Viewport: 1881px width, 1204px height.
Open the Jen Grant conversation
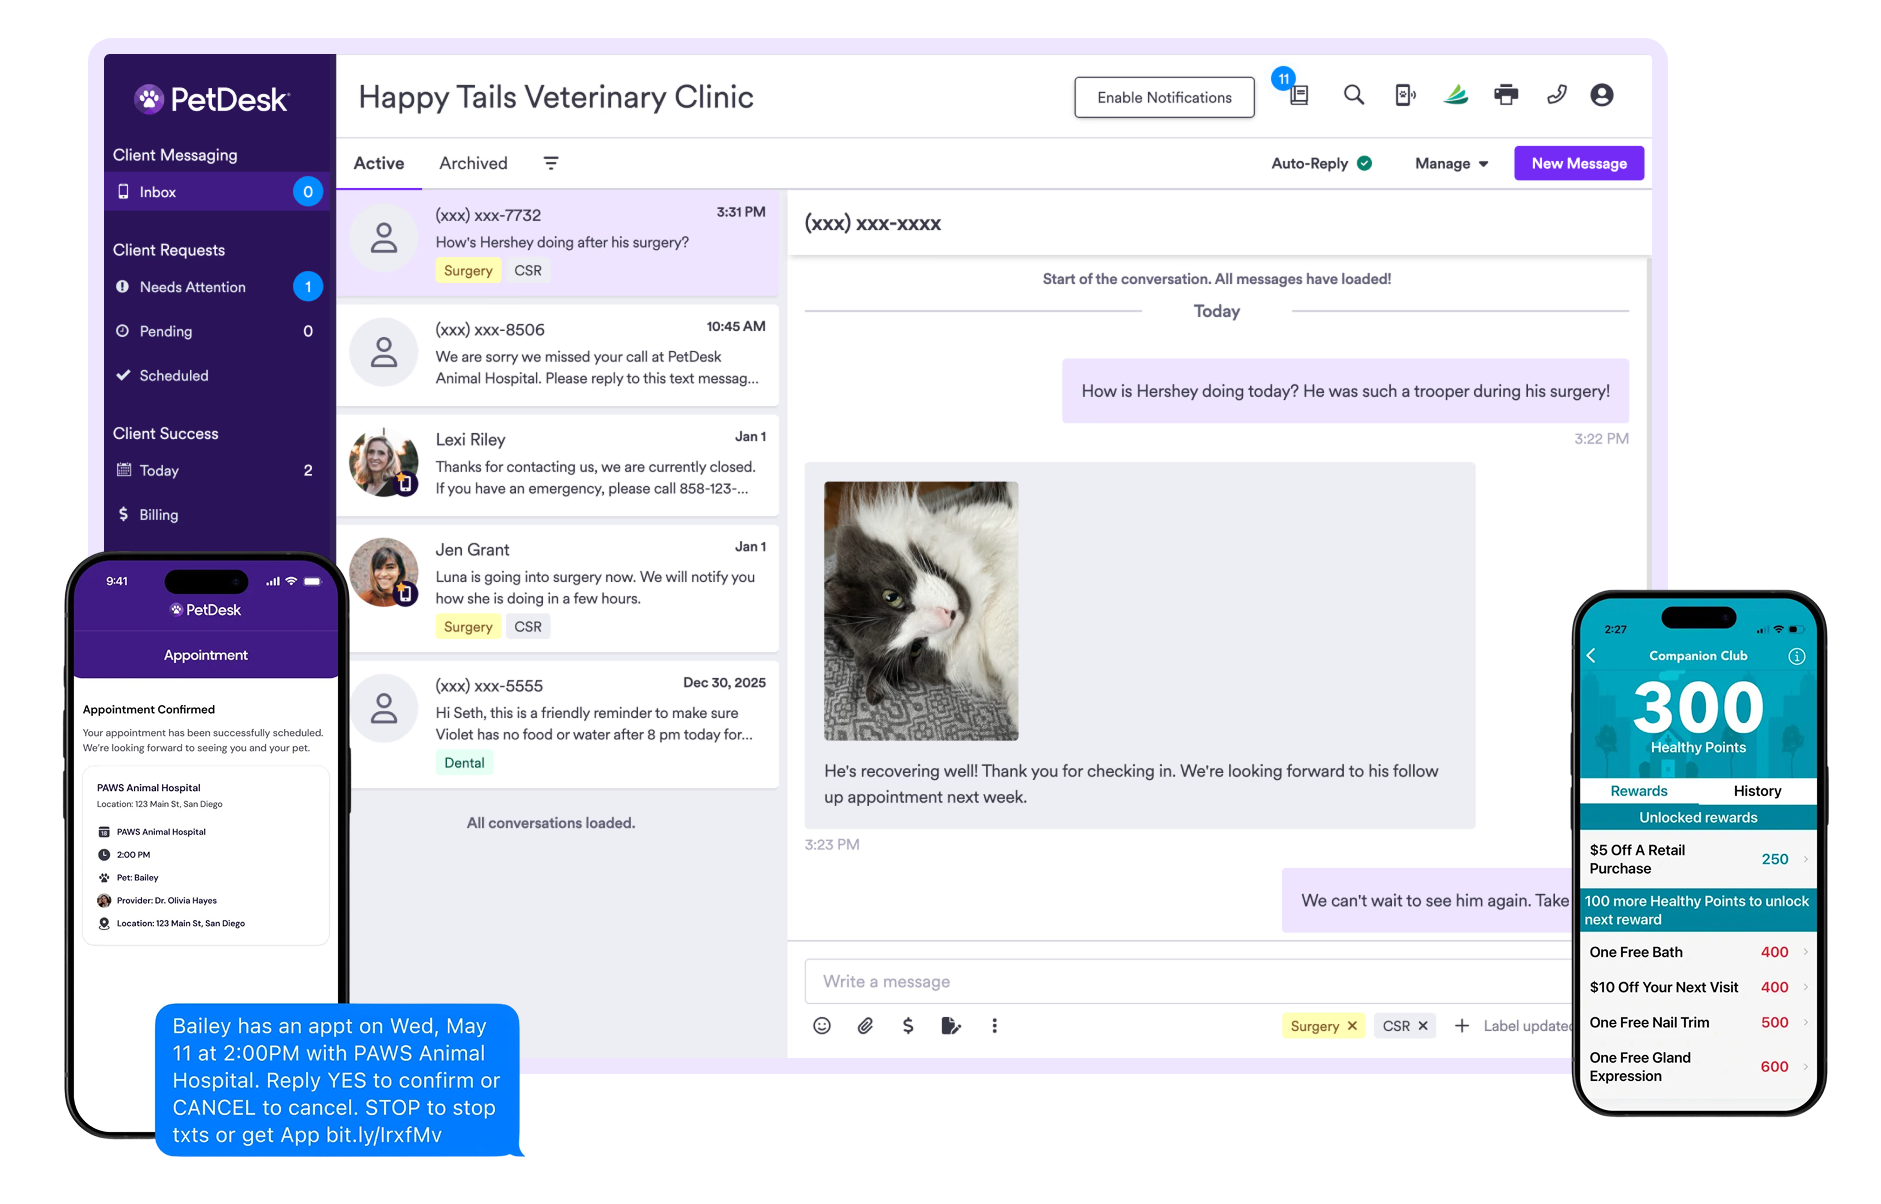558,588
